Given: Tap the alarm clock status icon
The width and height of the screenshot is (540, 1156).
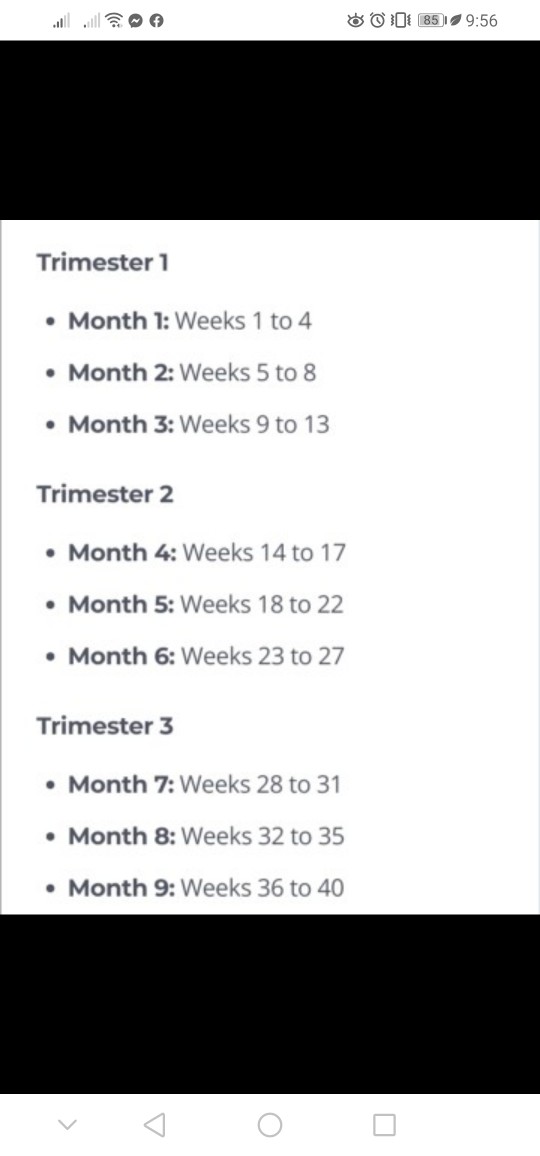Looking at the screenshot, I should point(377,21).
